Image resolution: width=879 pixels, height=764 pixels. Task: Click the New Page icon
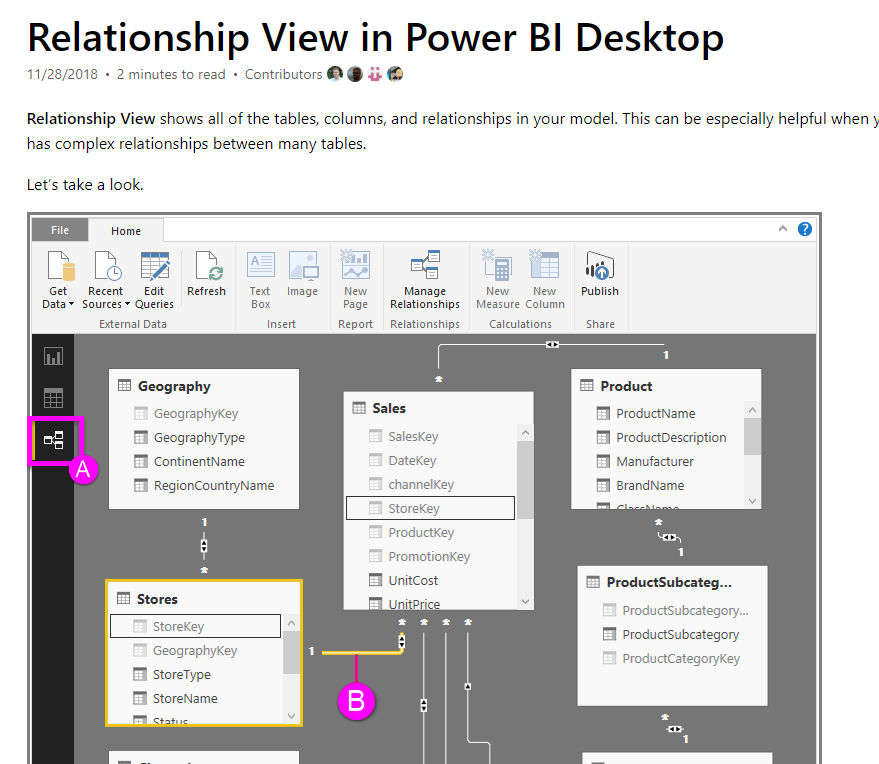coord(355,265)
